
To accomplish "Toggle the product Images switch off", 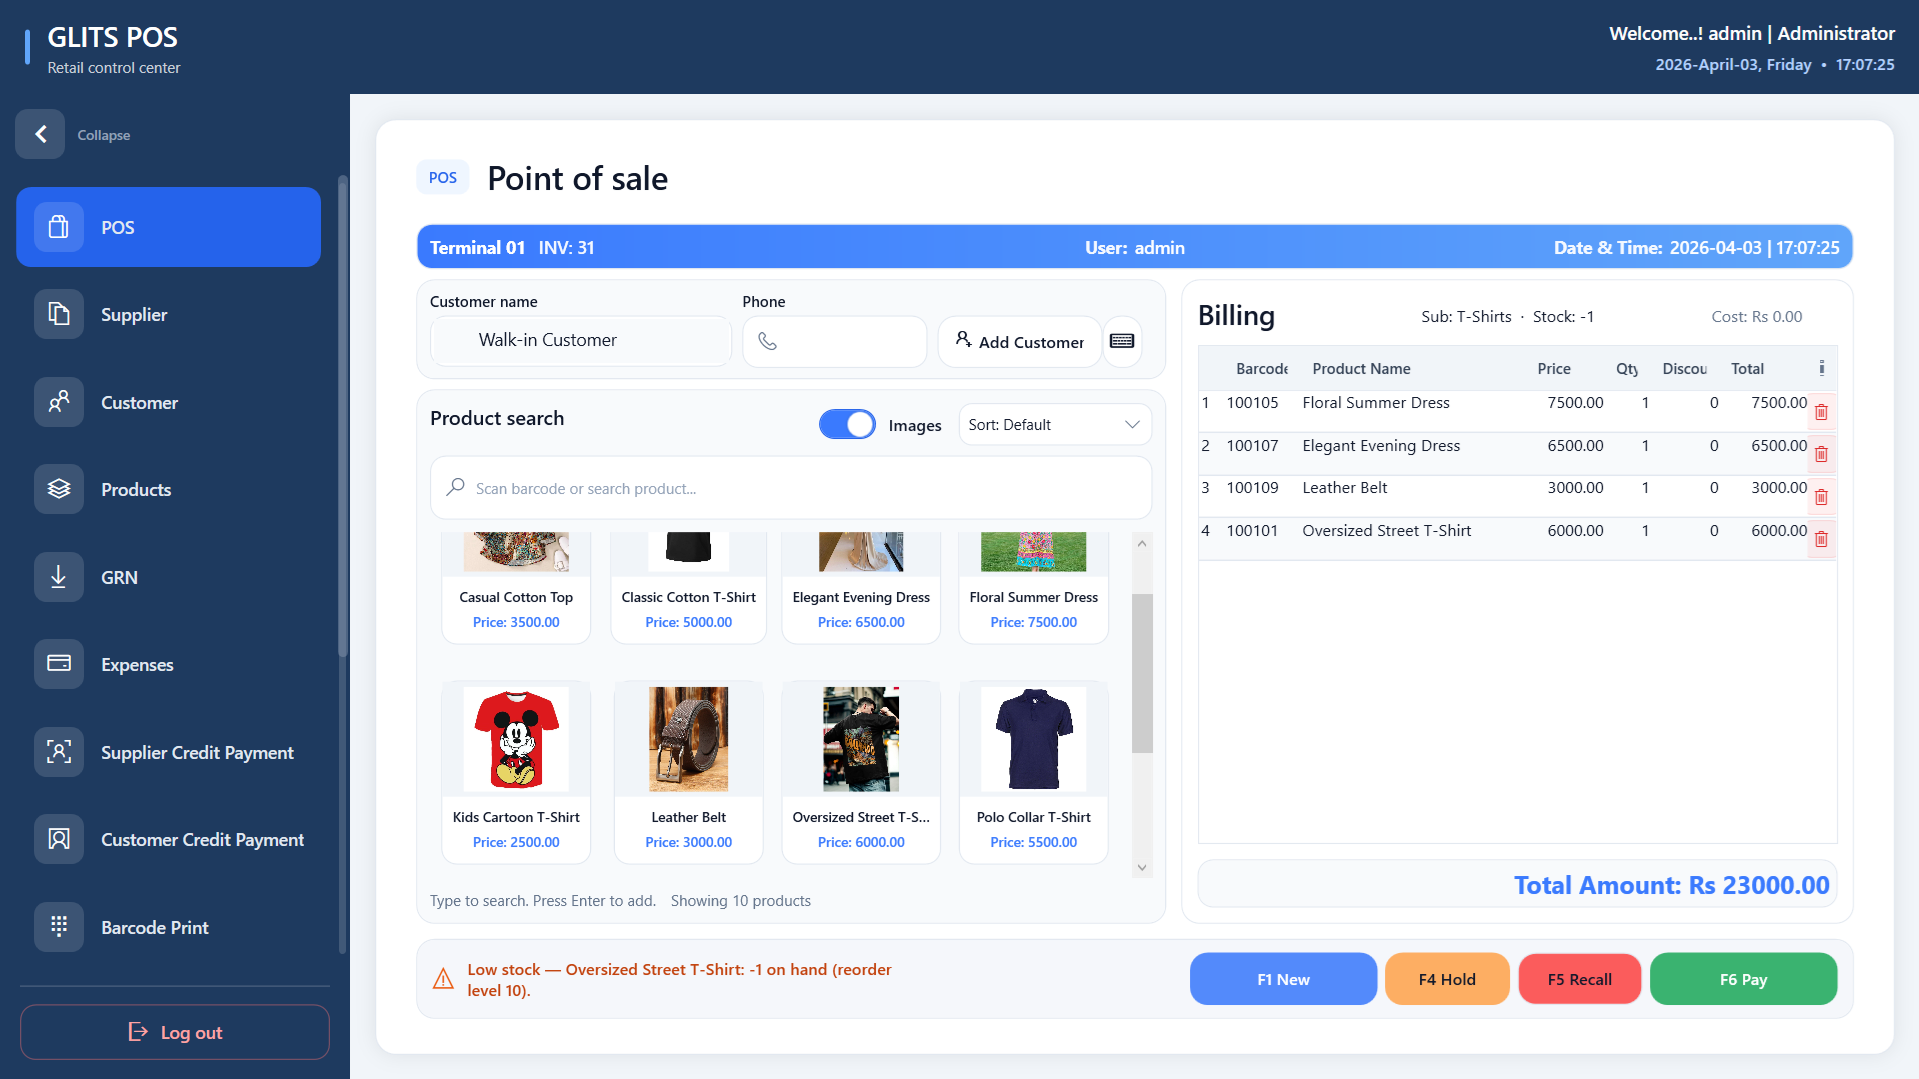I will pos(847,425).
